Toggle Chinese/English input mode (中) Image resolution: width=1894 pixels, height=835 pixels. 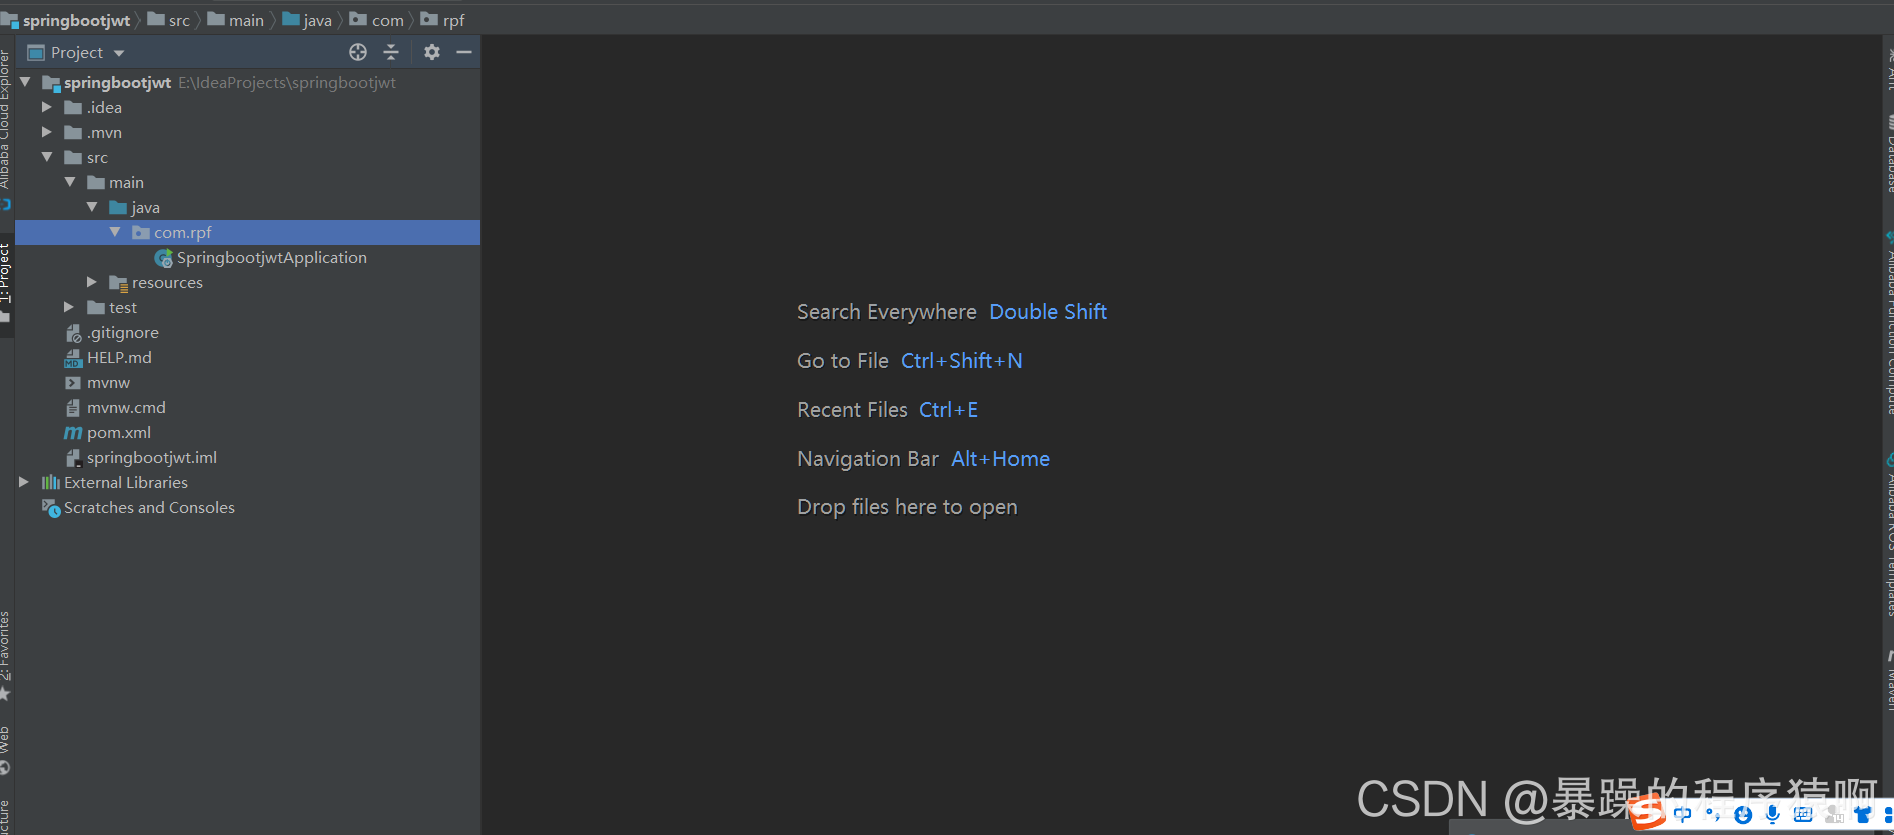click(x=1683, y=814)
